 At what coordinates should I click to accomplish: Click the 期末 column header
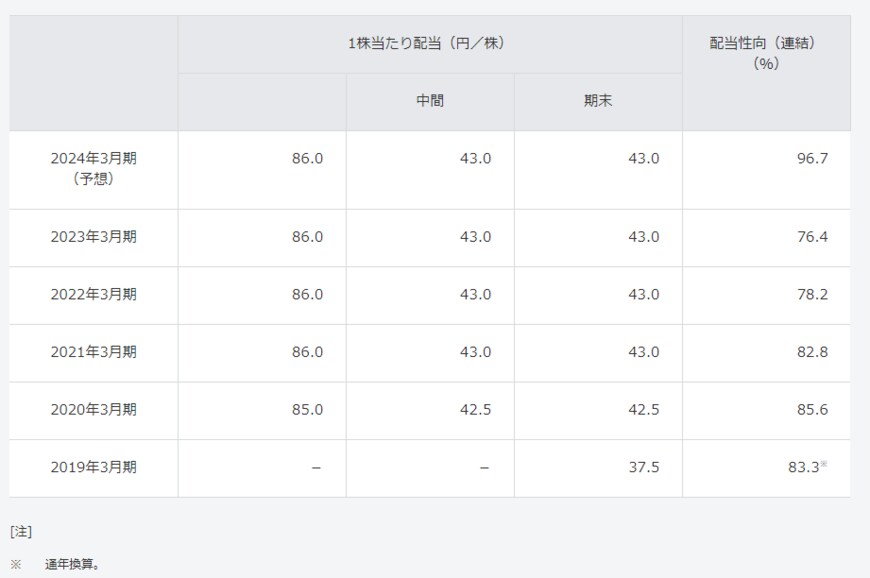(598, 102)
